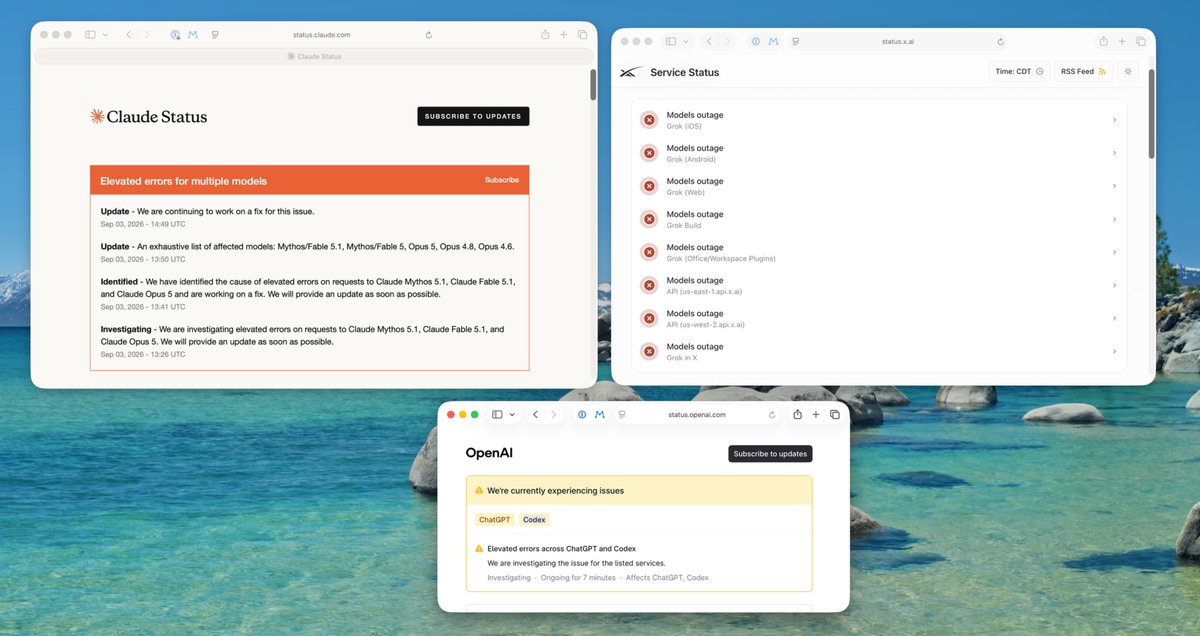Show tab overview in the xAI status window
The width and height of the screenshot is (1200, 636).
click(x=1140, y=41)
